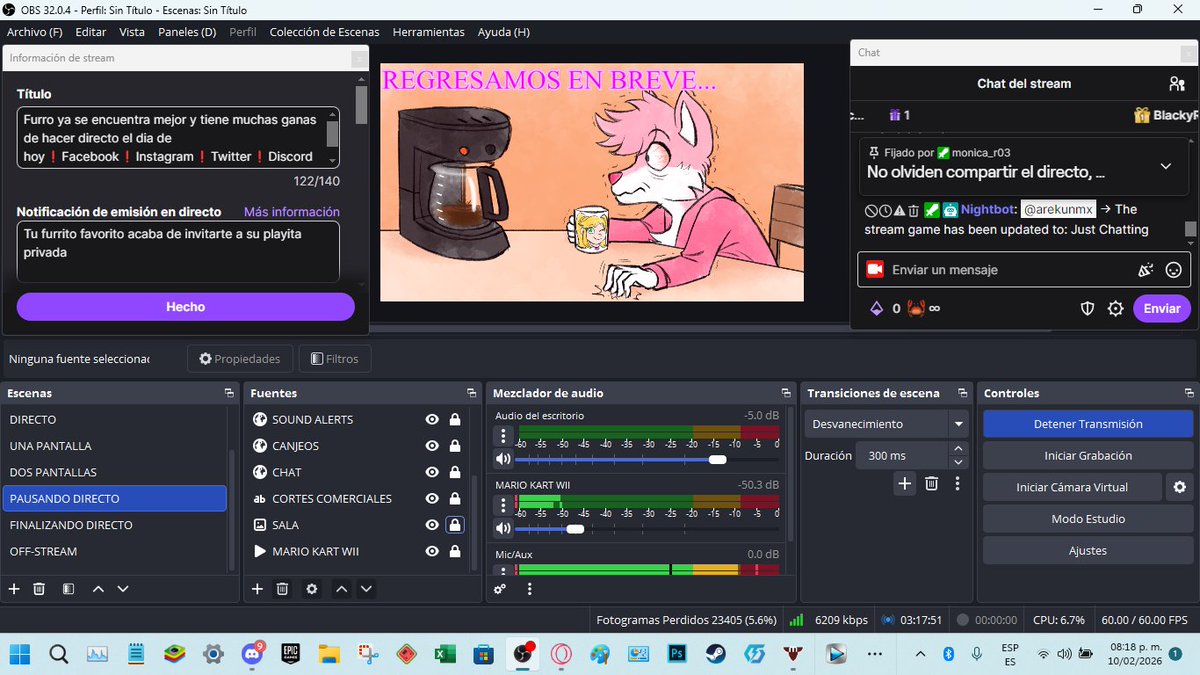1200x675 pixels.
Task: Pop out the Mezclador de audio panel
Action: [784, 393]
